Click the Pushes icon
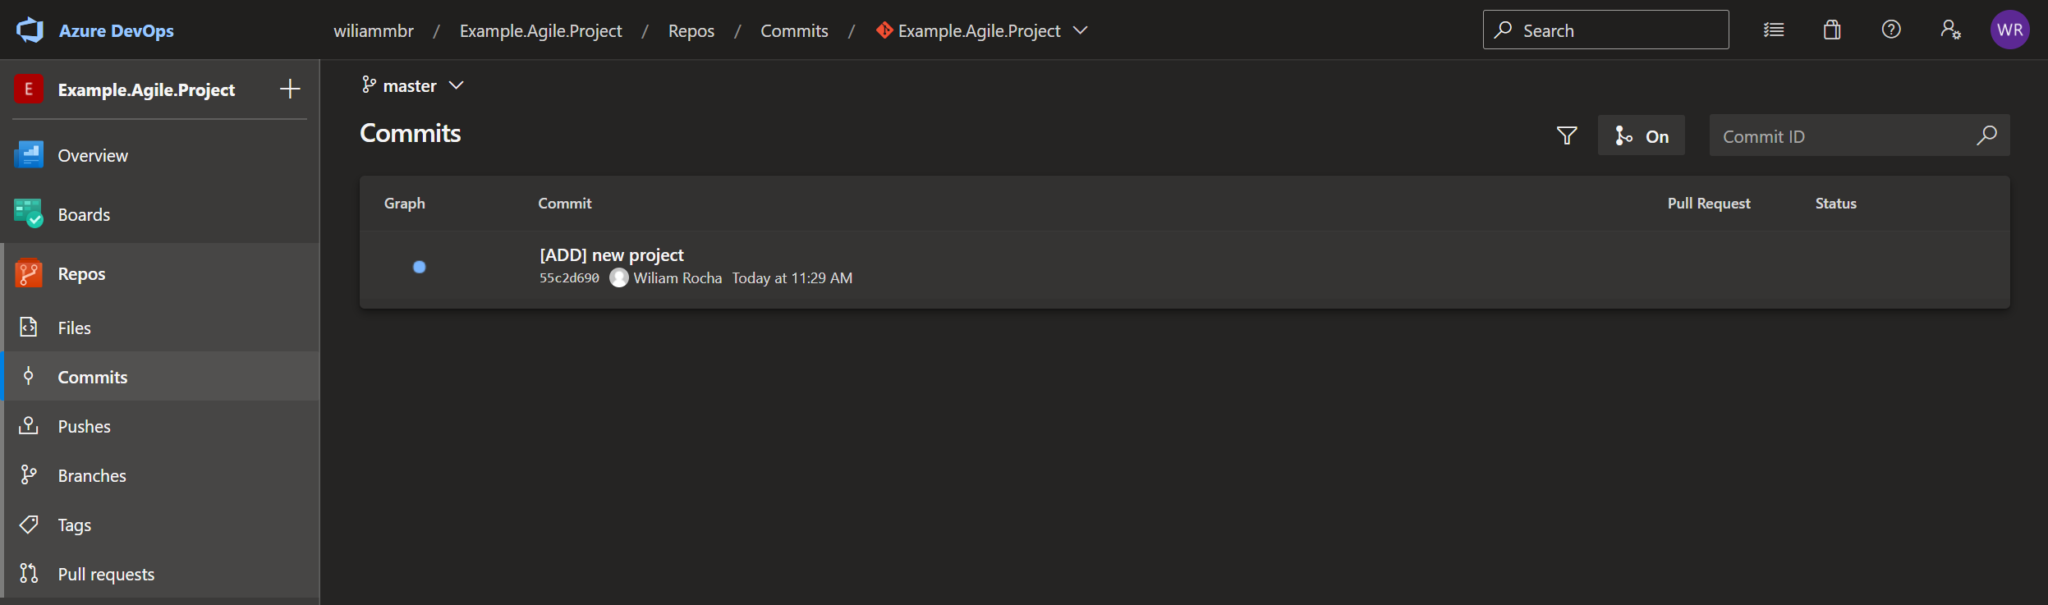Image resolution: width=2048 pixels, height=605 pixels. tap(29, 426)
